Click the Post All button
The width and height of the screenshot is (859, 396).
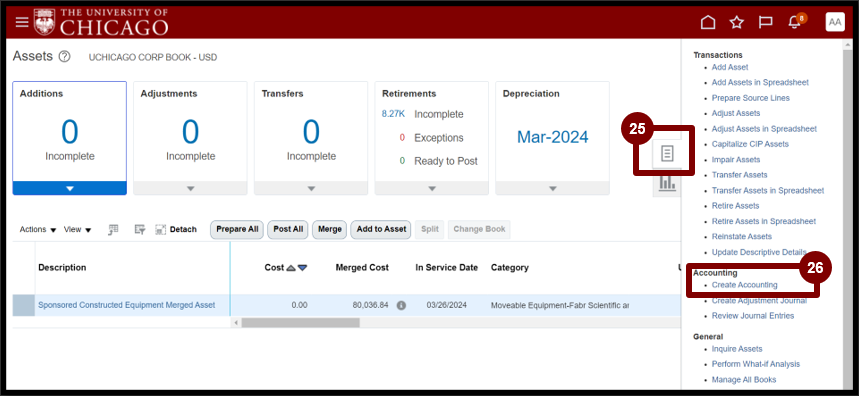click(288, 229)
